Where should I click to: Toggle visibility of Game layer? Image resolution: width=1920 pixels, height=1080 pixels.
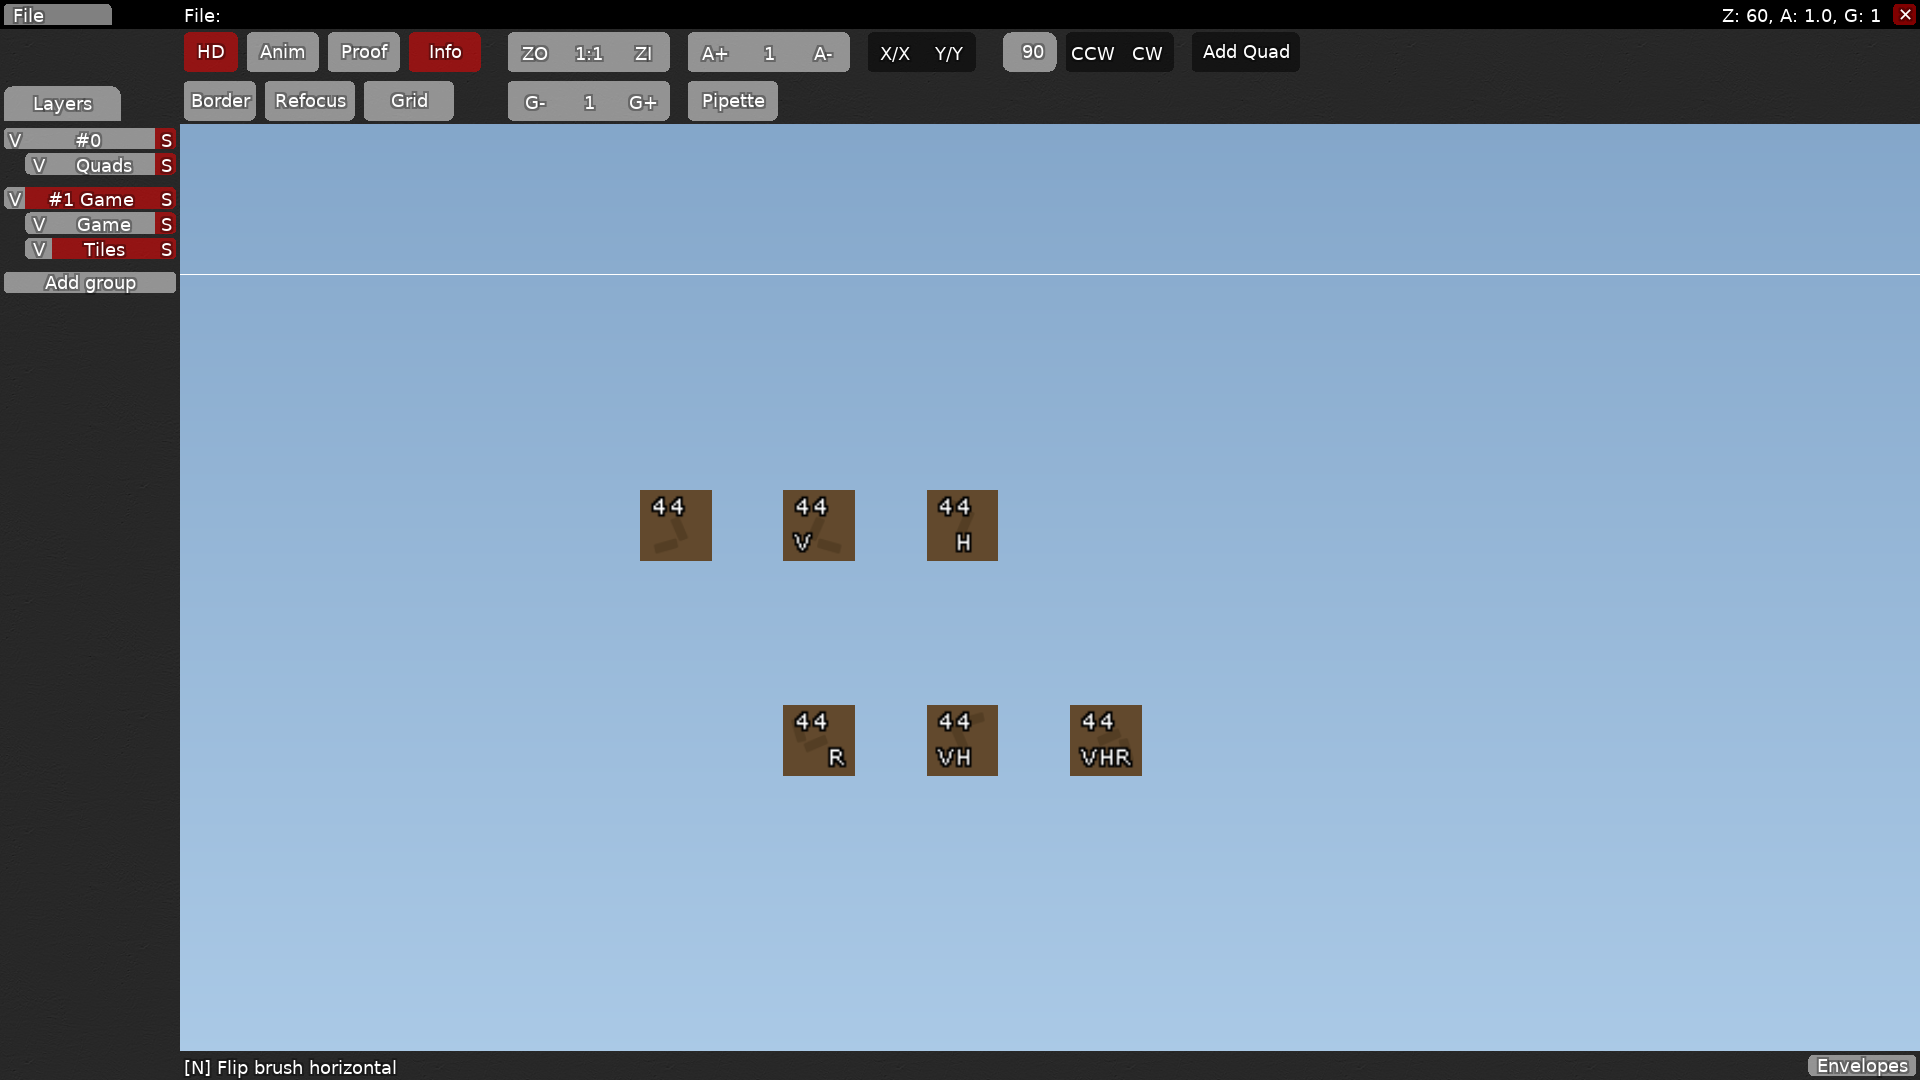(x=39, y=224)
